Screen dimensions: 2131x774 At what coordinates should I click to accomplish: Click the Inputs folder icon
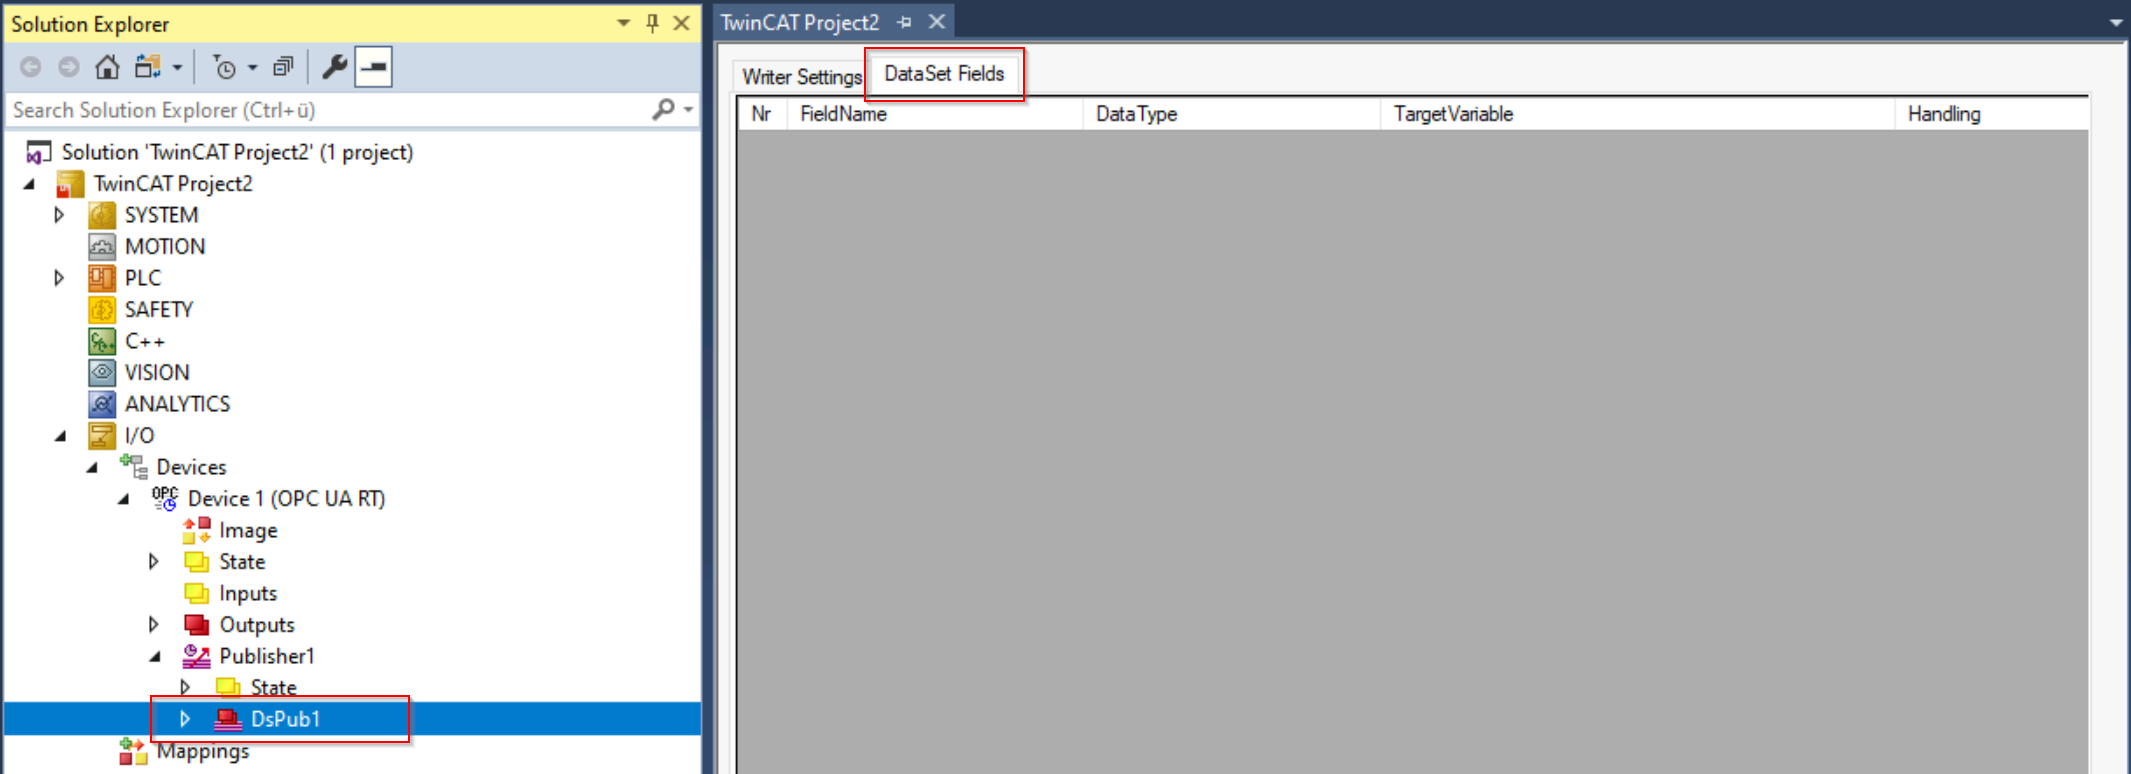coord(197,593)
